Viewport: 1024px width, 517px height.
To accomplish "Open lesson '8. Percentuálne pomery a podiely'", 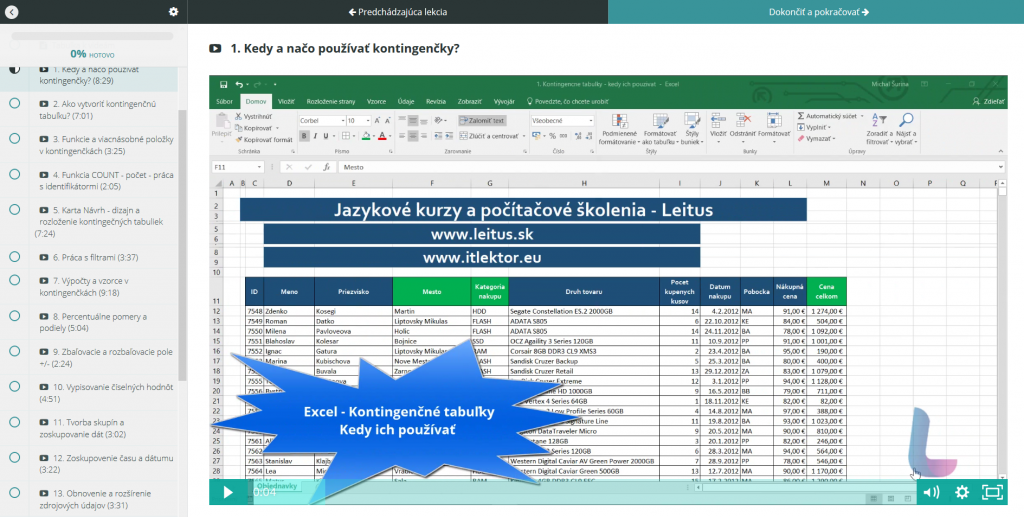I will [x=93, y=322].
